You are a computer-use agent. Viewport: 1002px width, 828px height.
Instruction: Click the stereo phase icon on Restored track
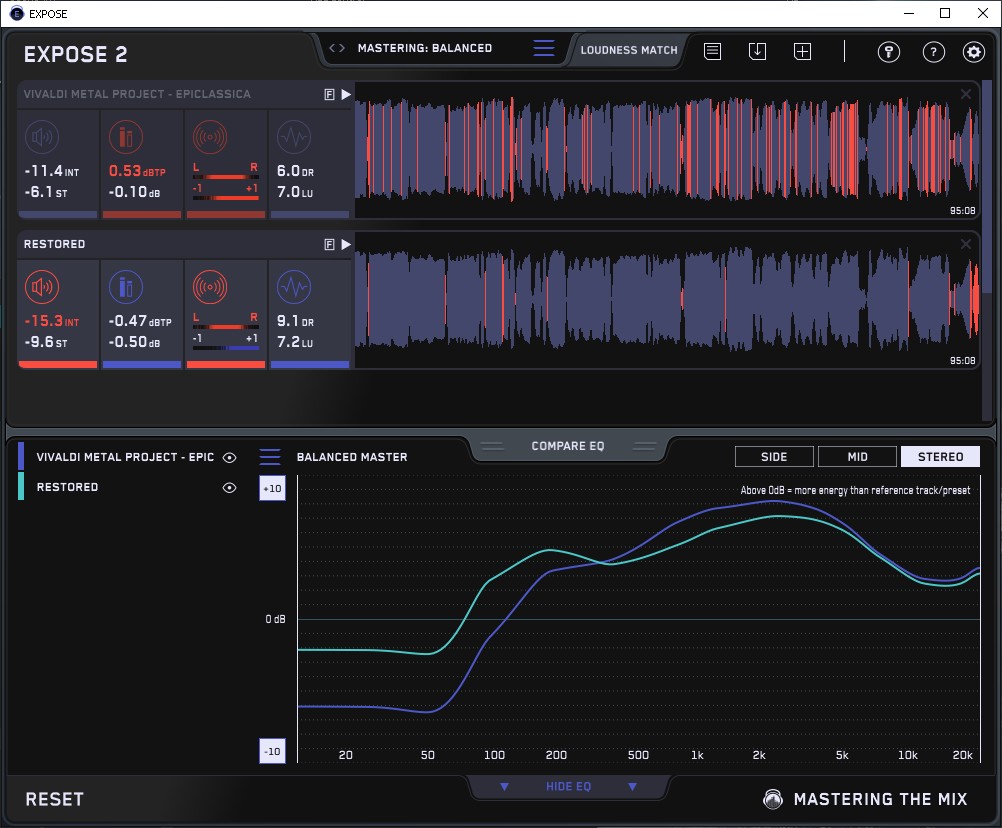point(210,287)
